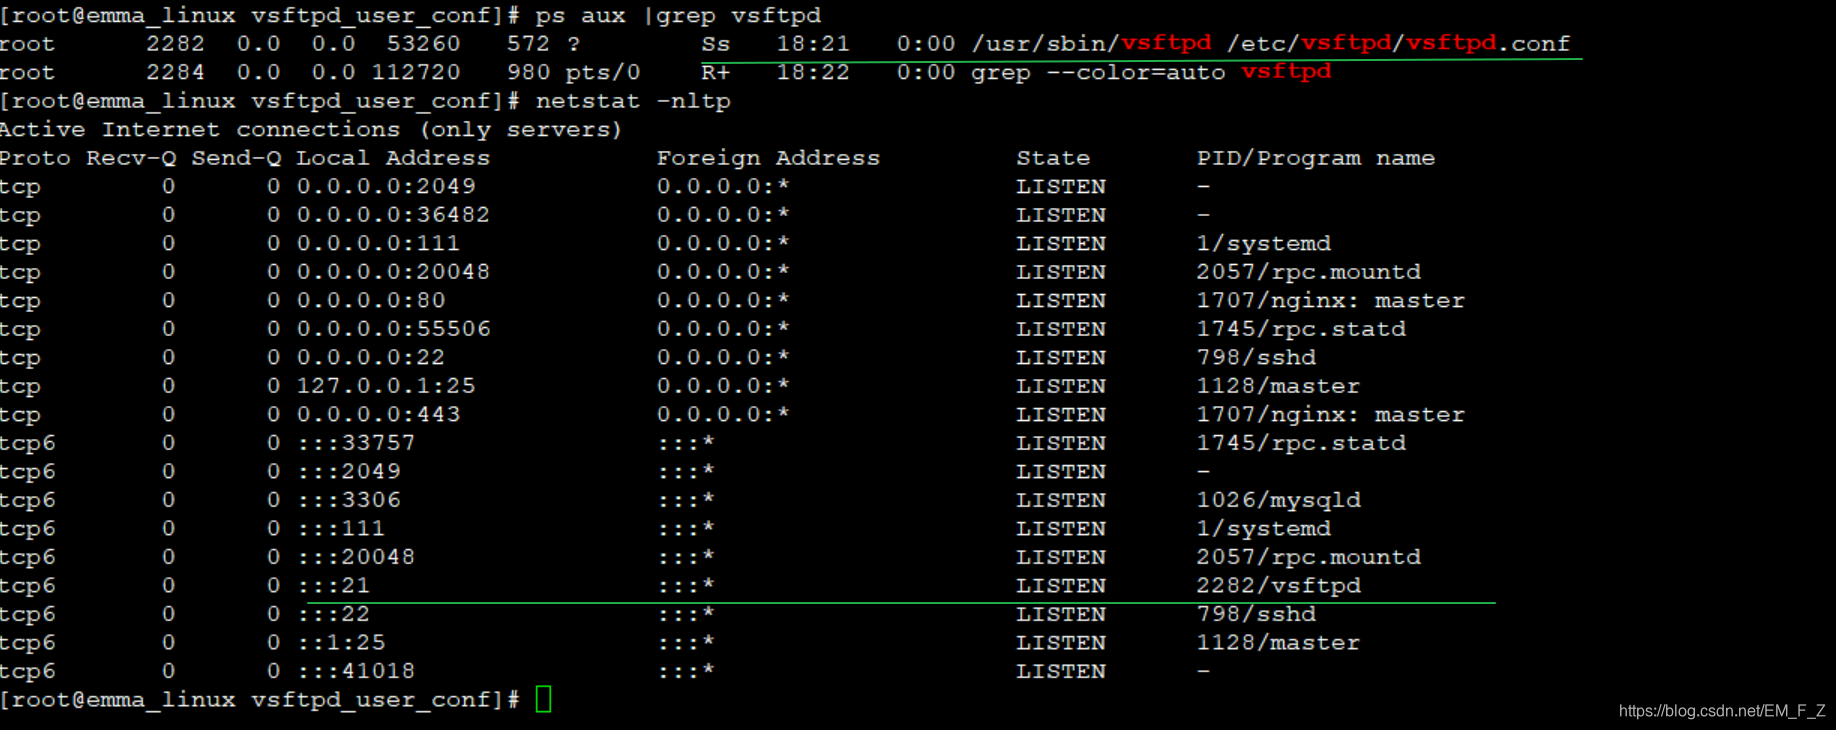Click '798/sshd' on :::22 row

coord(1256,614)
